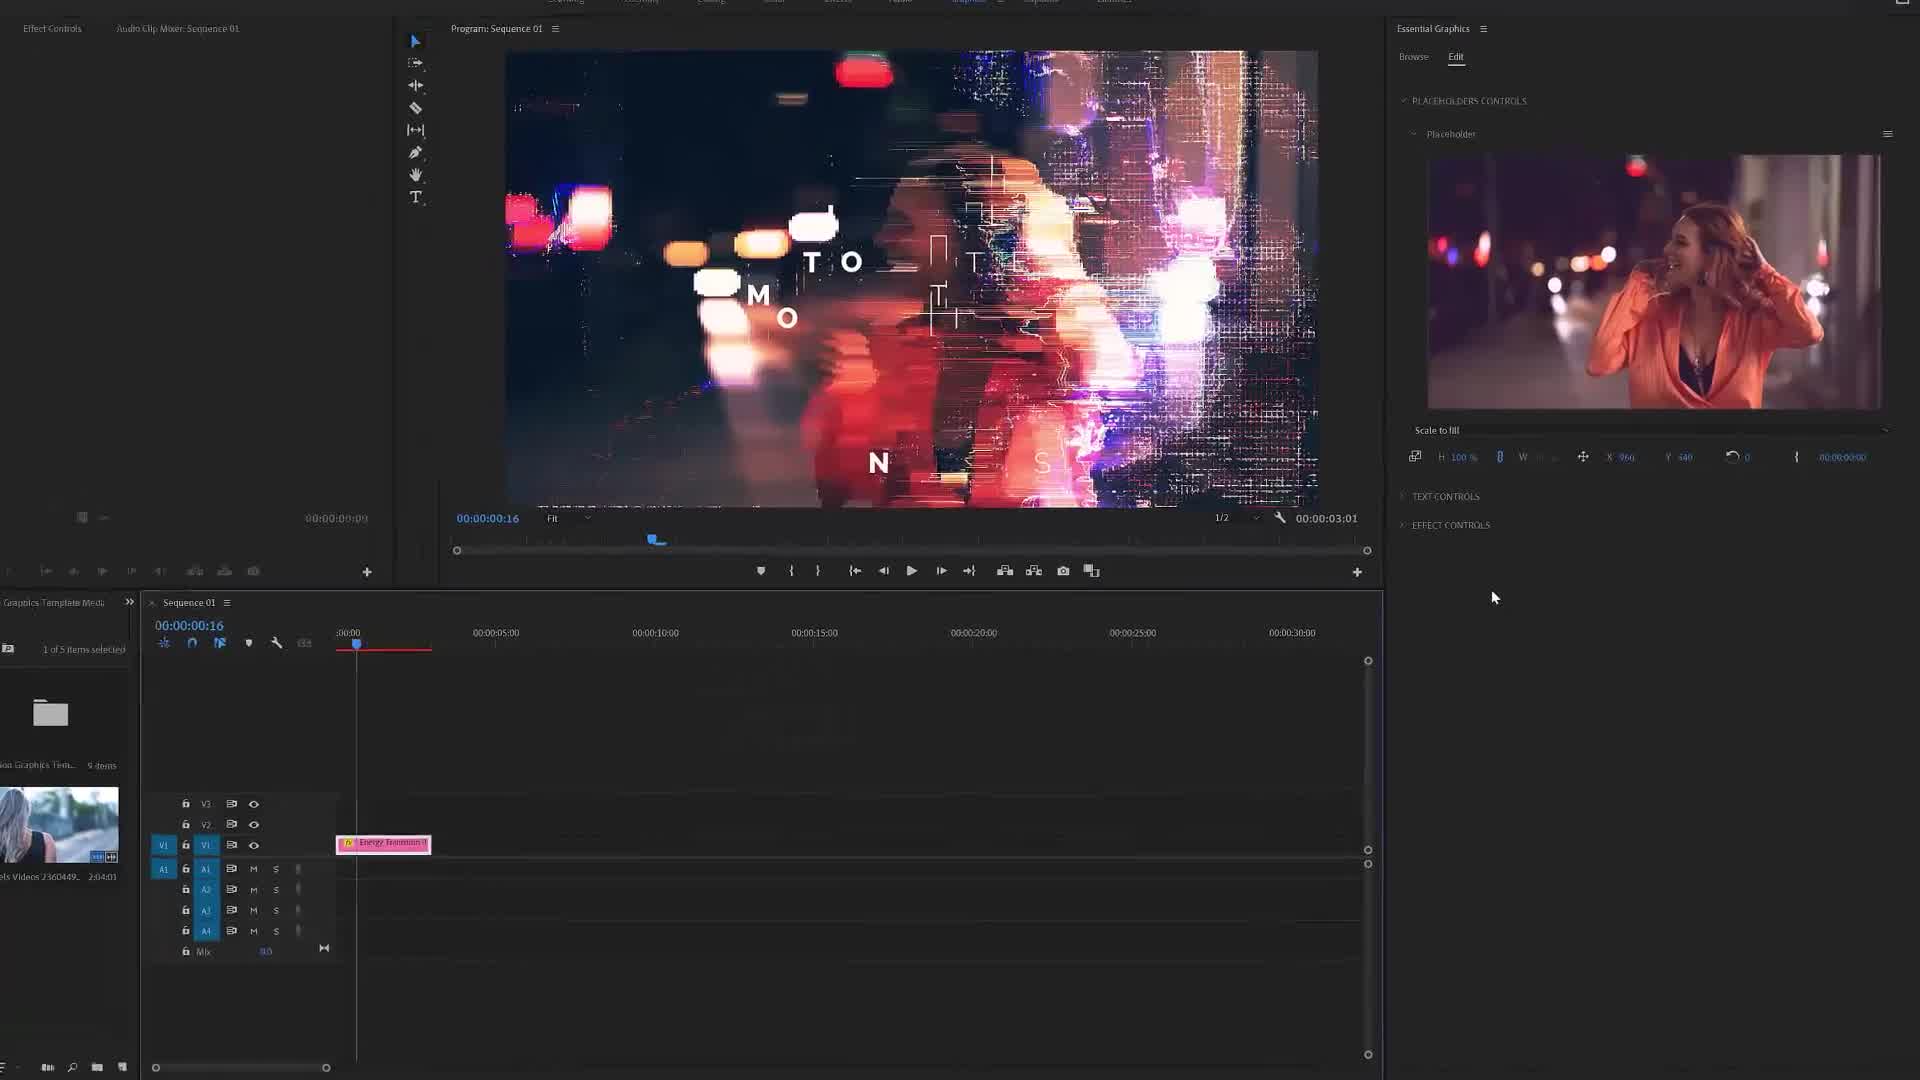Open Fit zoom level dropdown
This screenshot has height=1080, width=1920.
[x=569, y=518]
